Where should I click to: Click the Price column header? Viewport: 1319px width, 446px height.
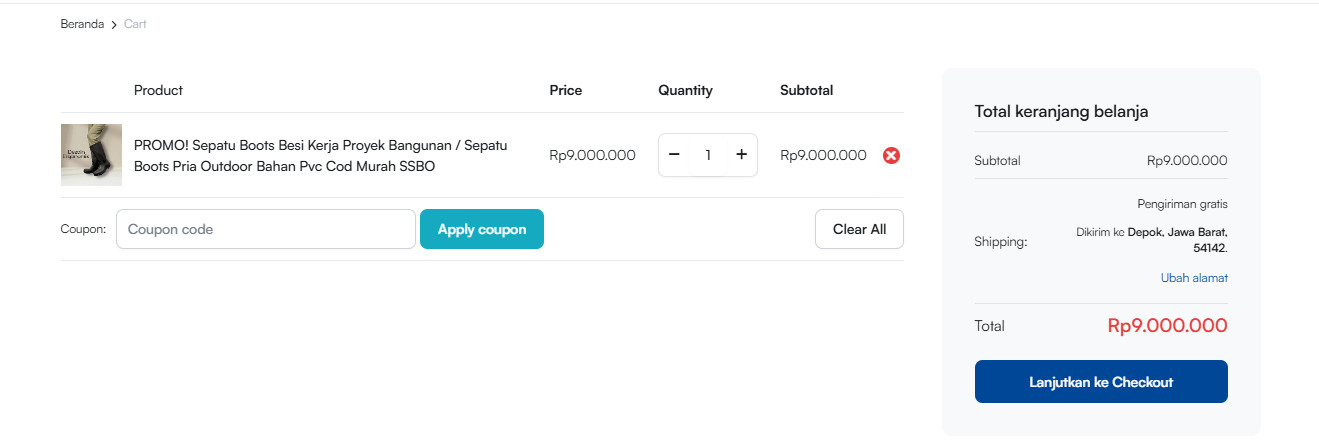(566, 90)
